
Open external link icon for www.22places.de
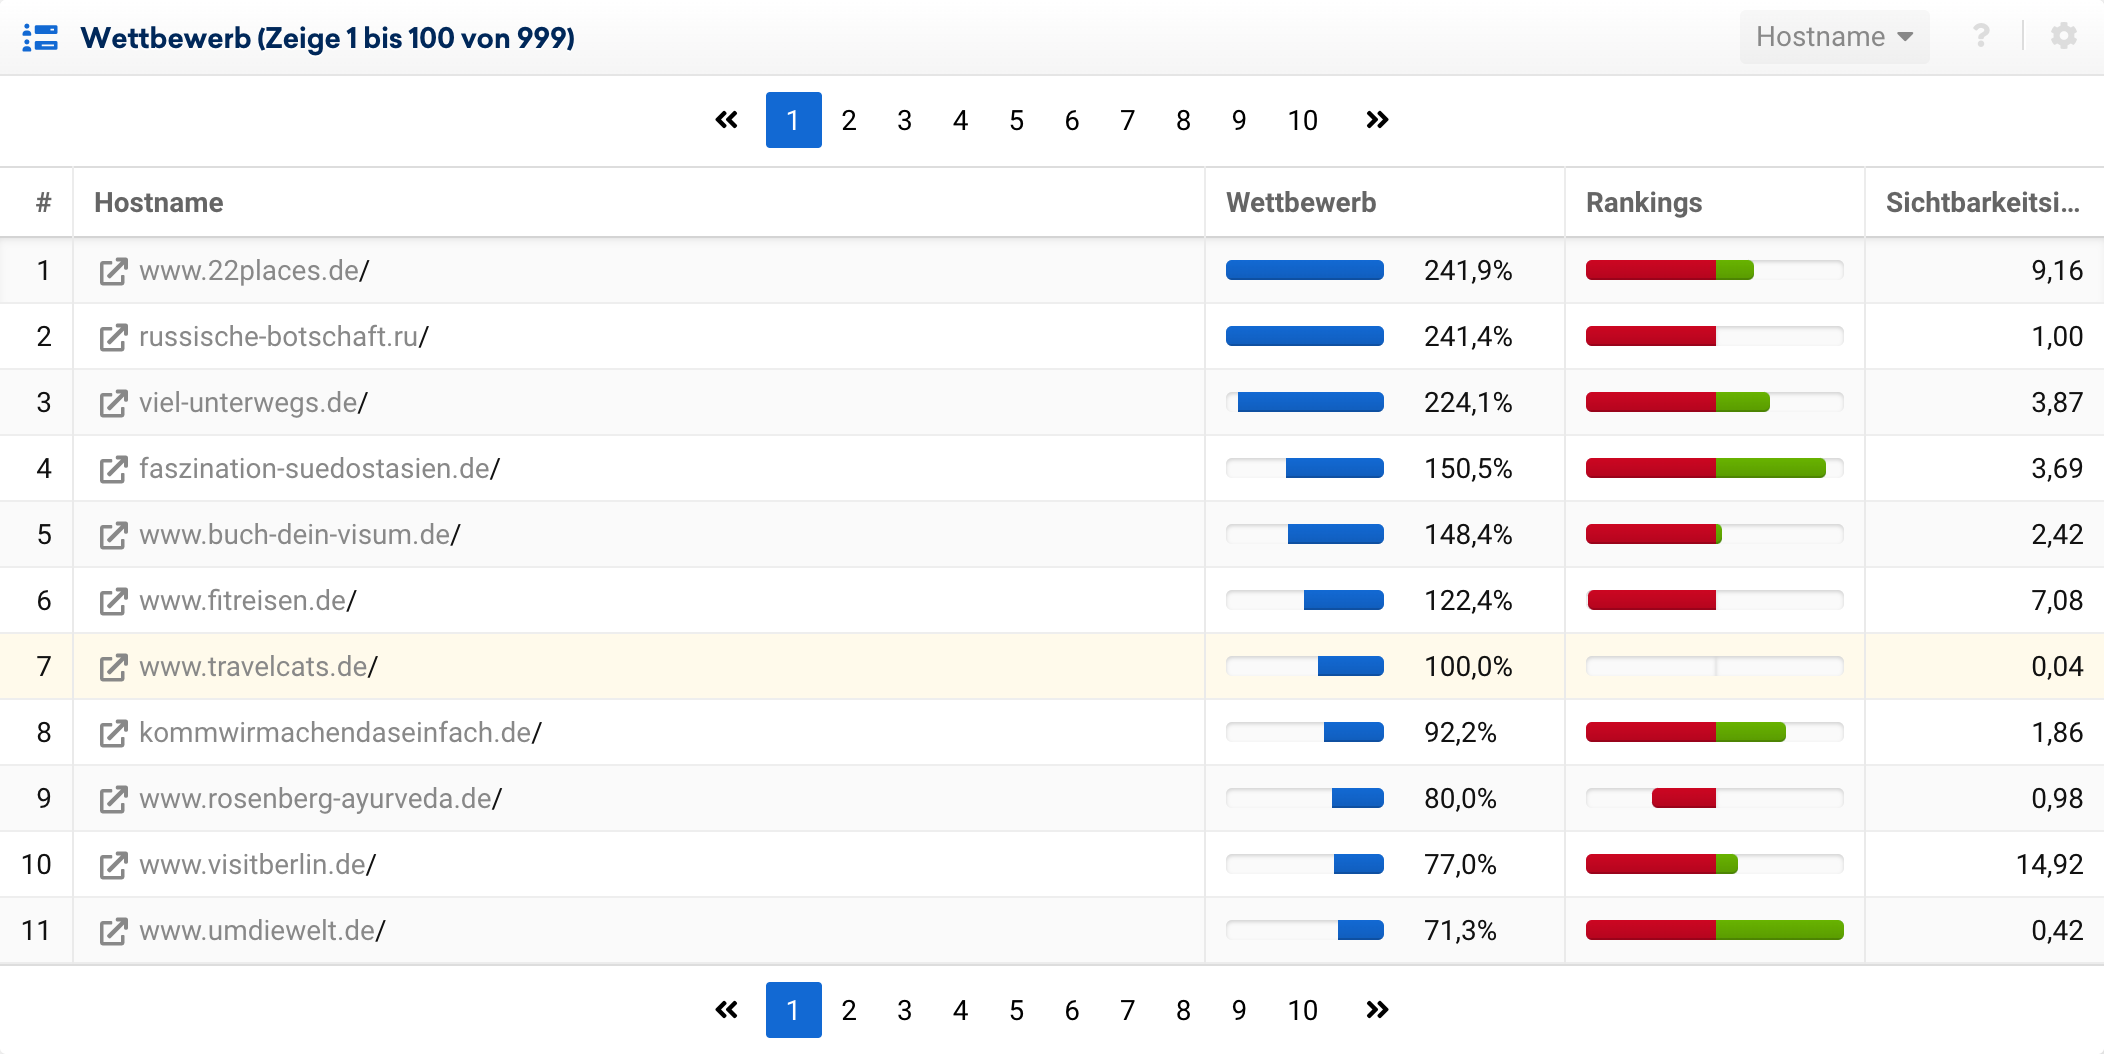113,271
